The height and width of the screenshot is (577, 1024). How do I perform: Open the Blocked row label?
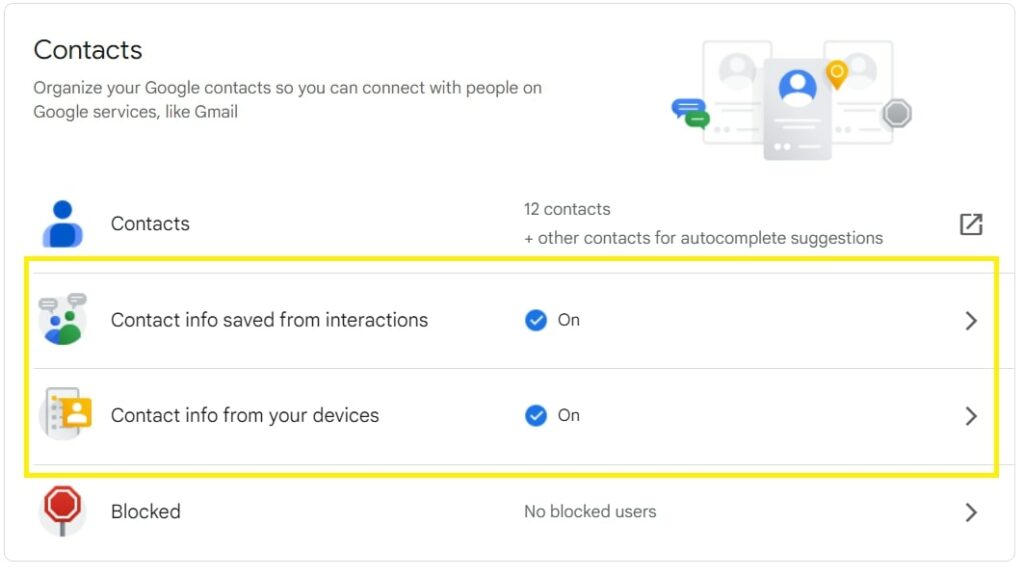tap(146, 511)
